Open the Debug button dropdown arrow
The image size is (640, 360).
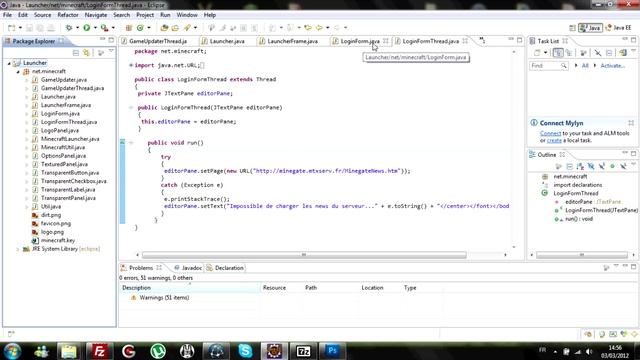pyautogui.click(x=77, y=28)
